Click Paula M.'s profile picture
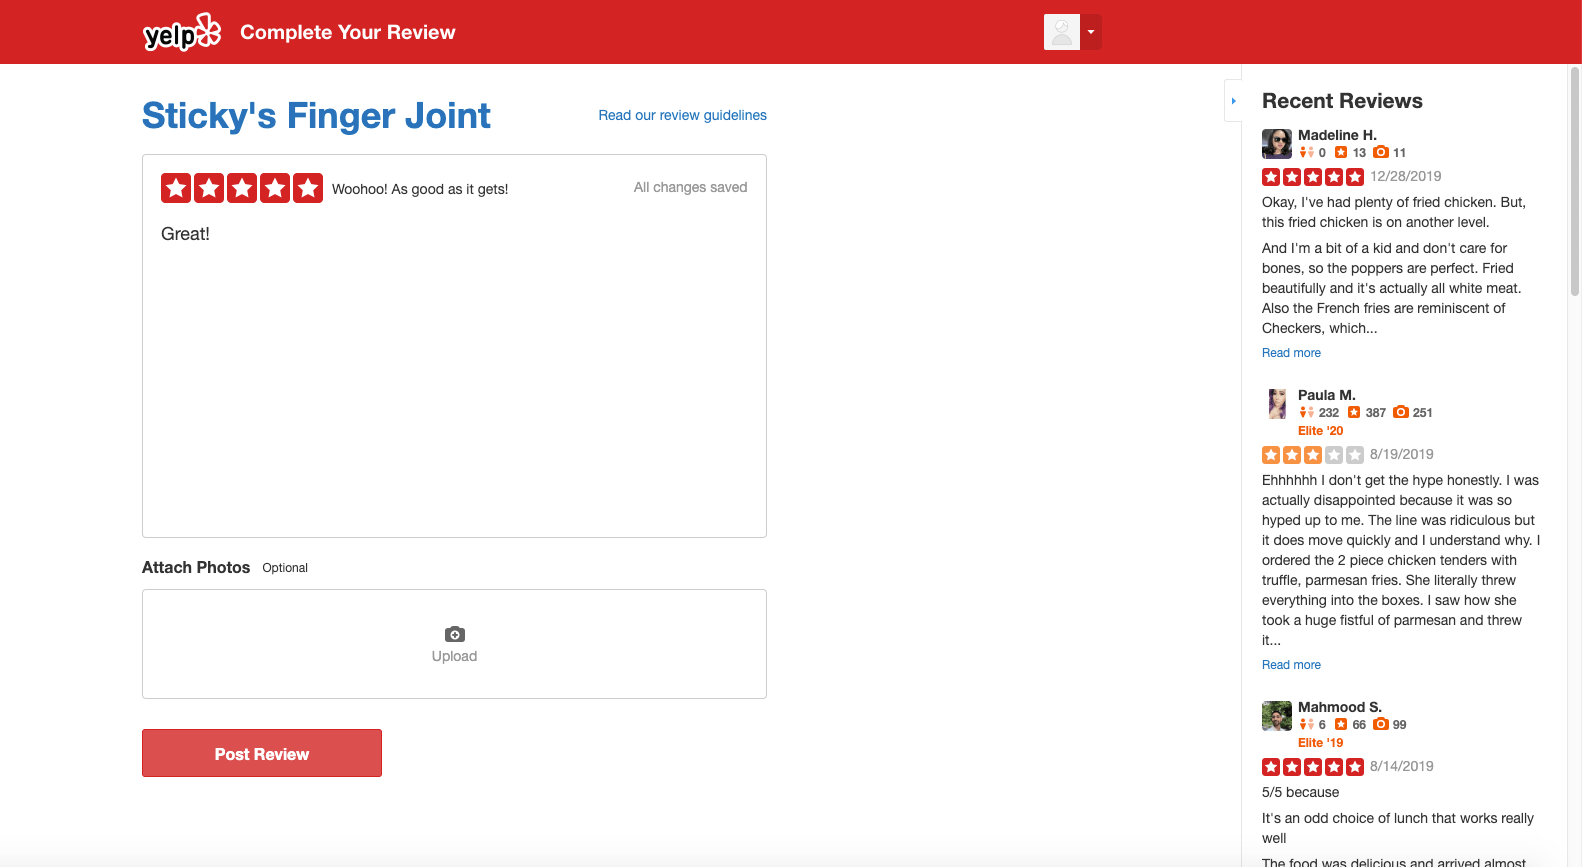The height and width of the screenshot is (867, 1582). [1277, 404]
